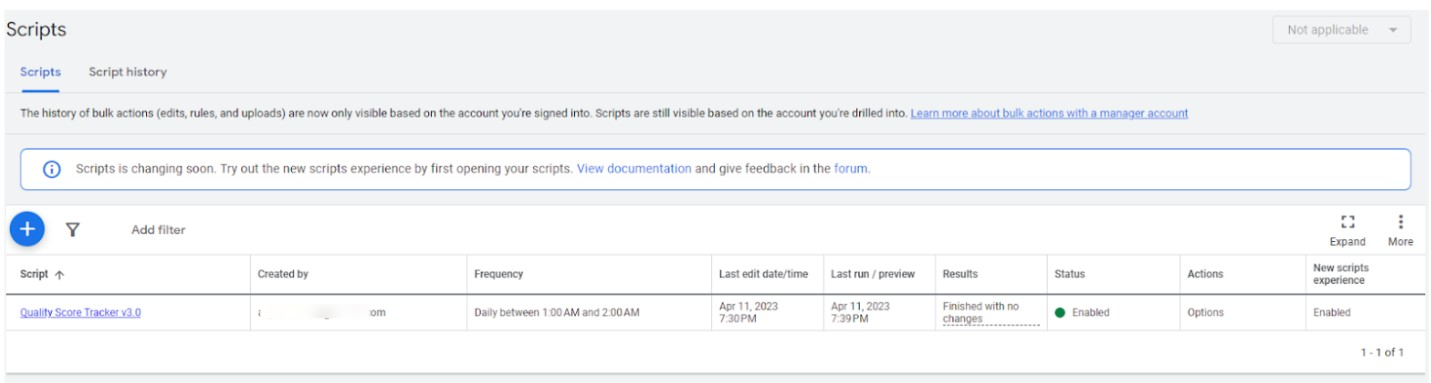The width and height of the screenshot is (1431, 383).
Task: Click the Expand table icon
Action: 1347,222
